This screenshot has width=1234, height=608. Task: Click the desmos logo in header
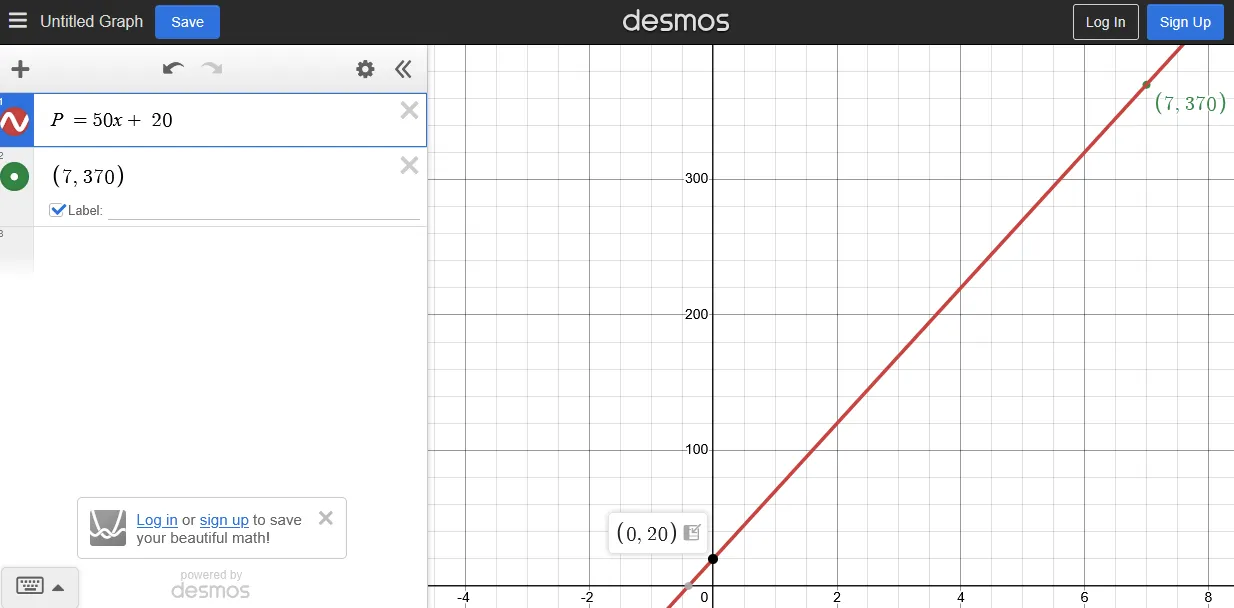coord(676,21)
